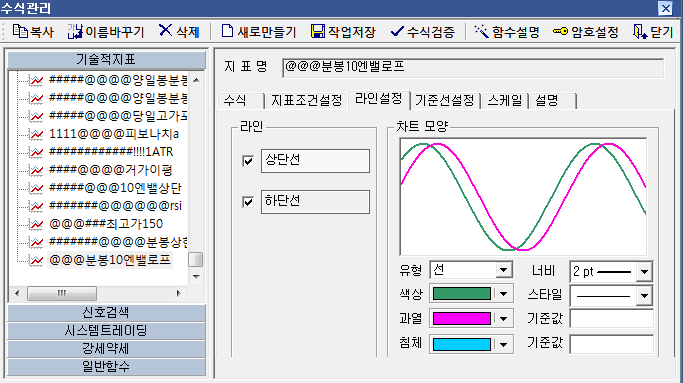Select the @@@분봉10엔밸로프 indicator

(110, 260)
